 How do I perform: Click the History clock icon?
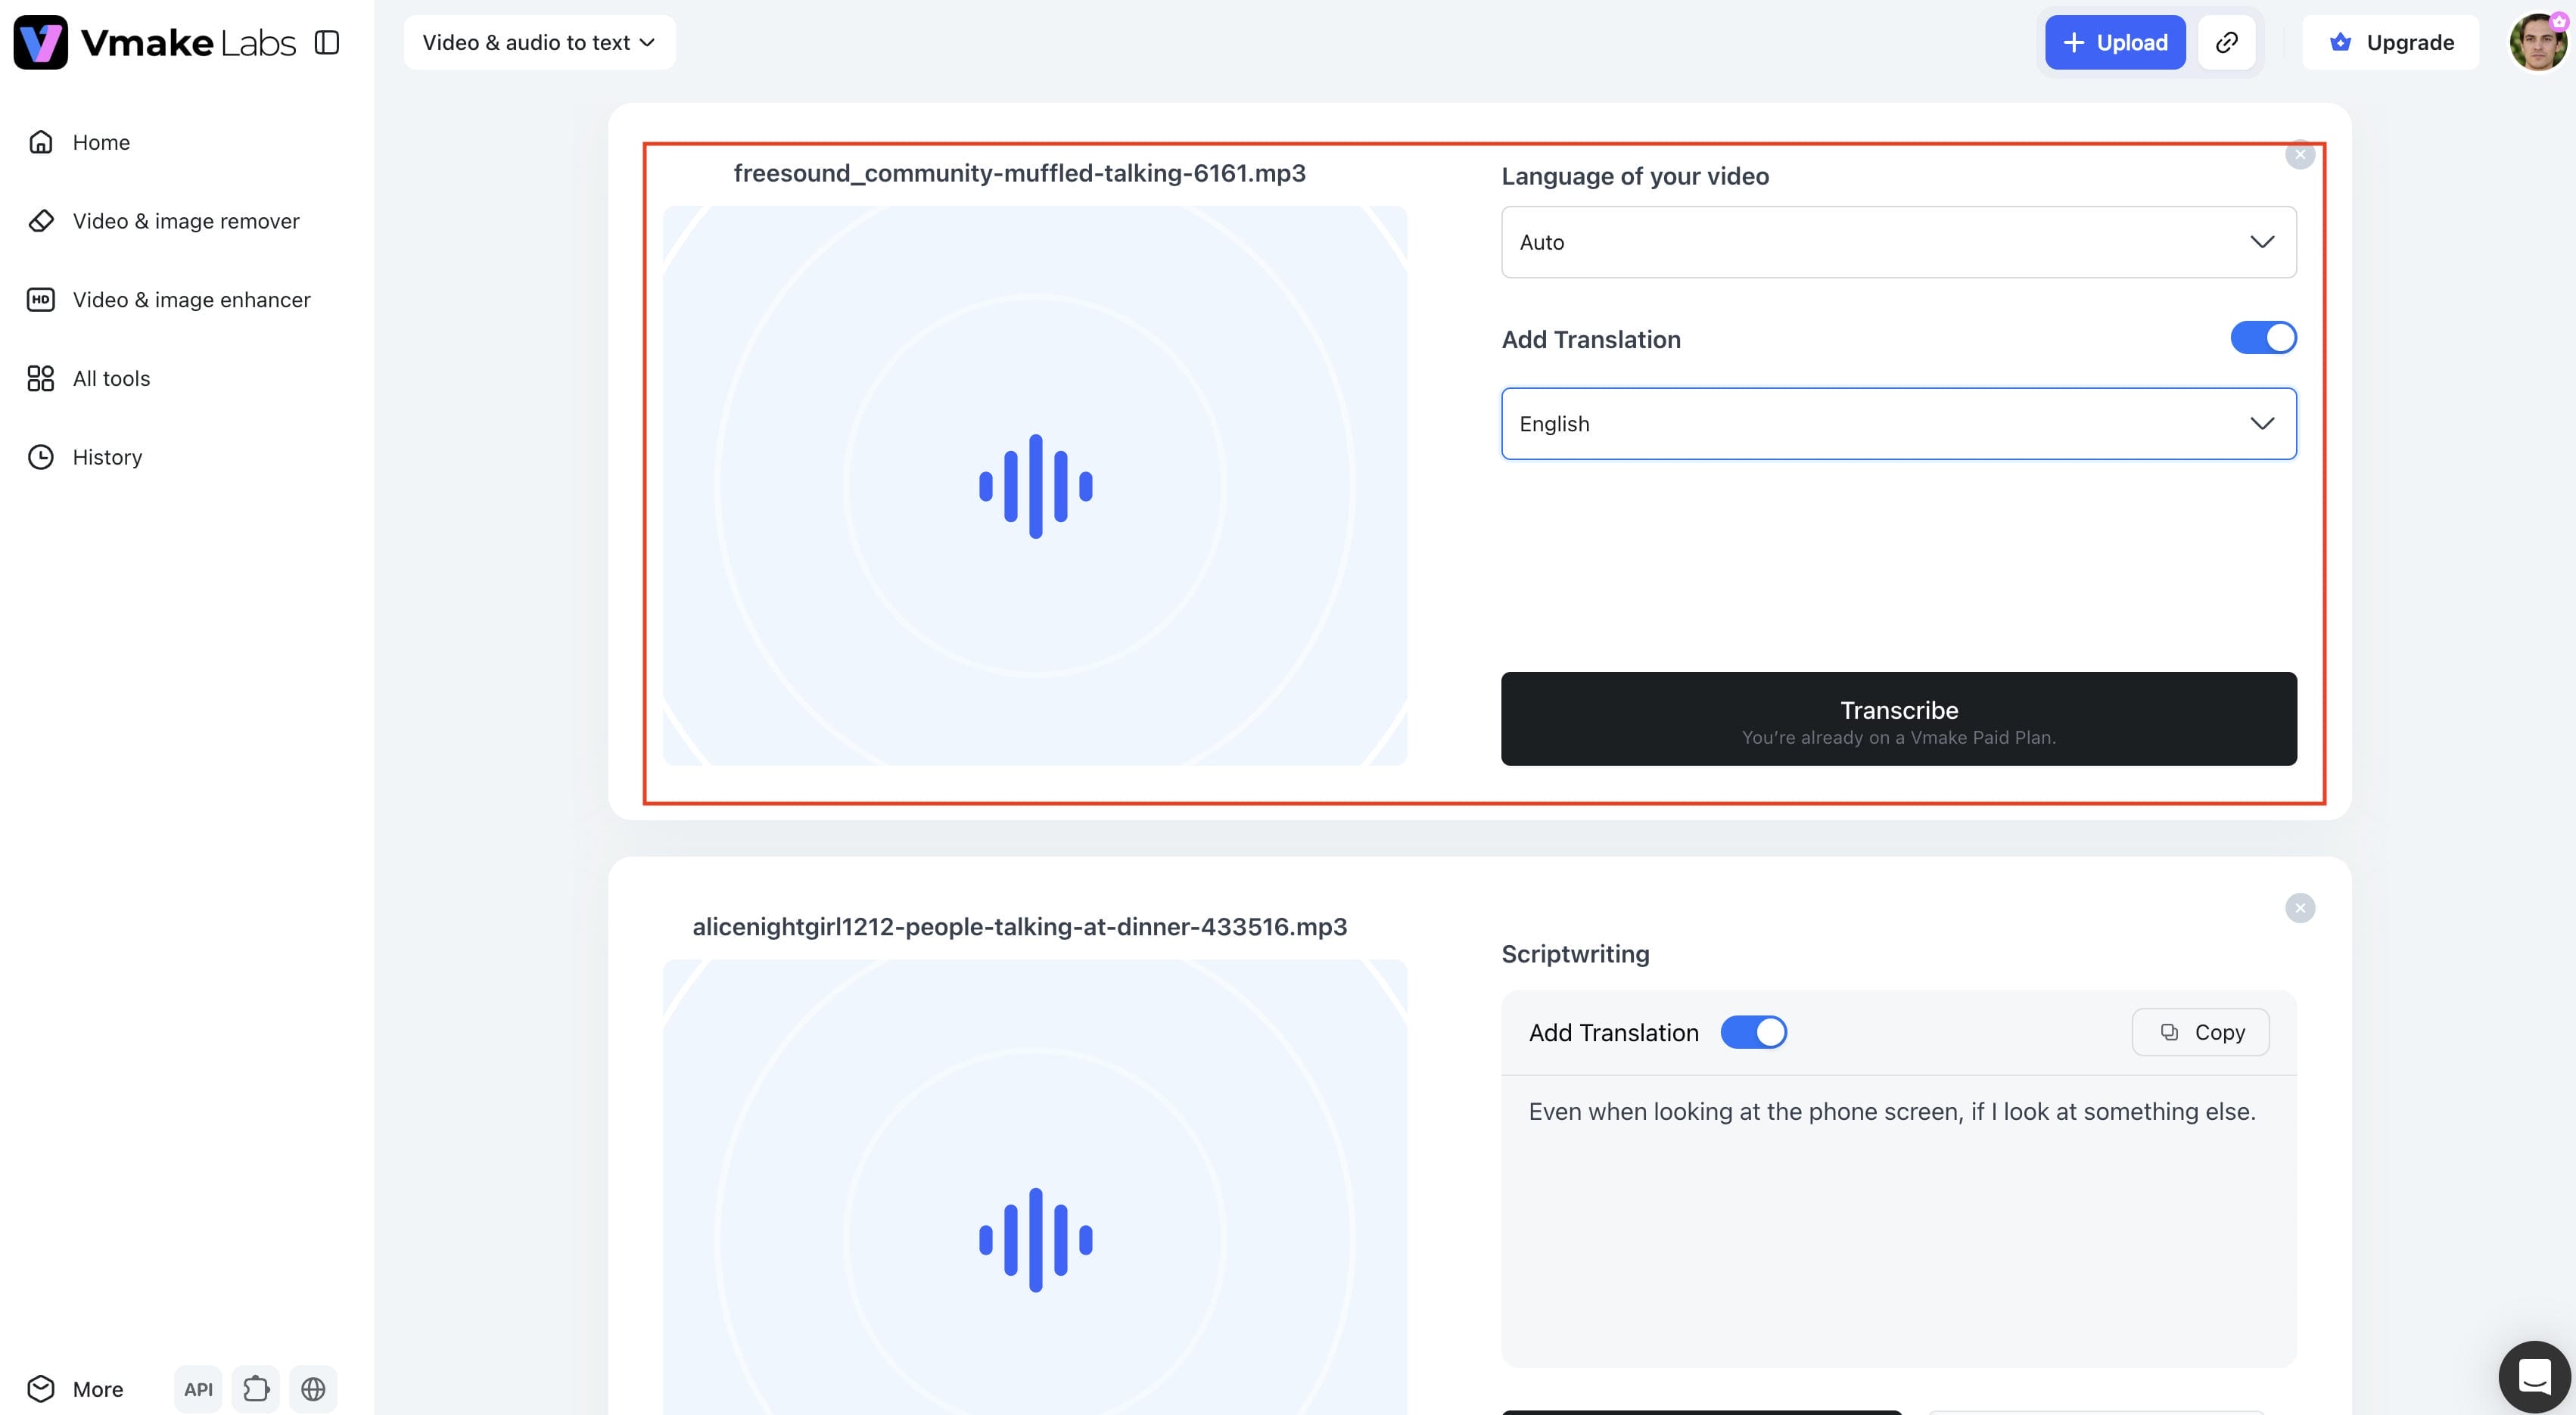pyautogui.click(x=41, y=457)
